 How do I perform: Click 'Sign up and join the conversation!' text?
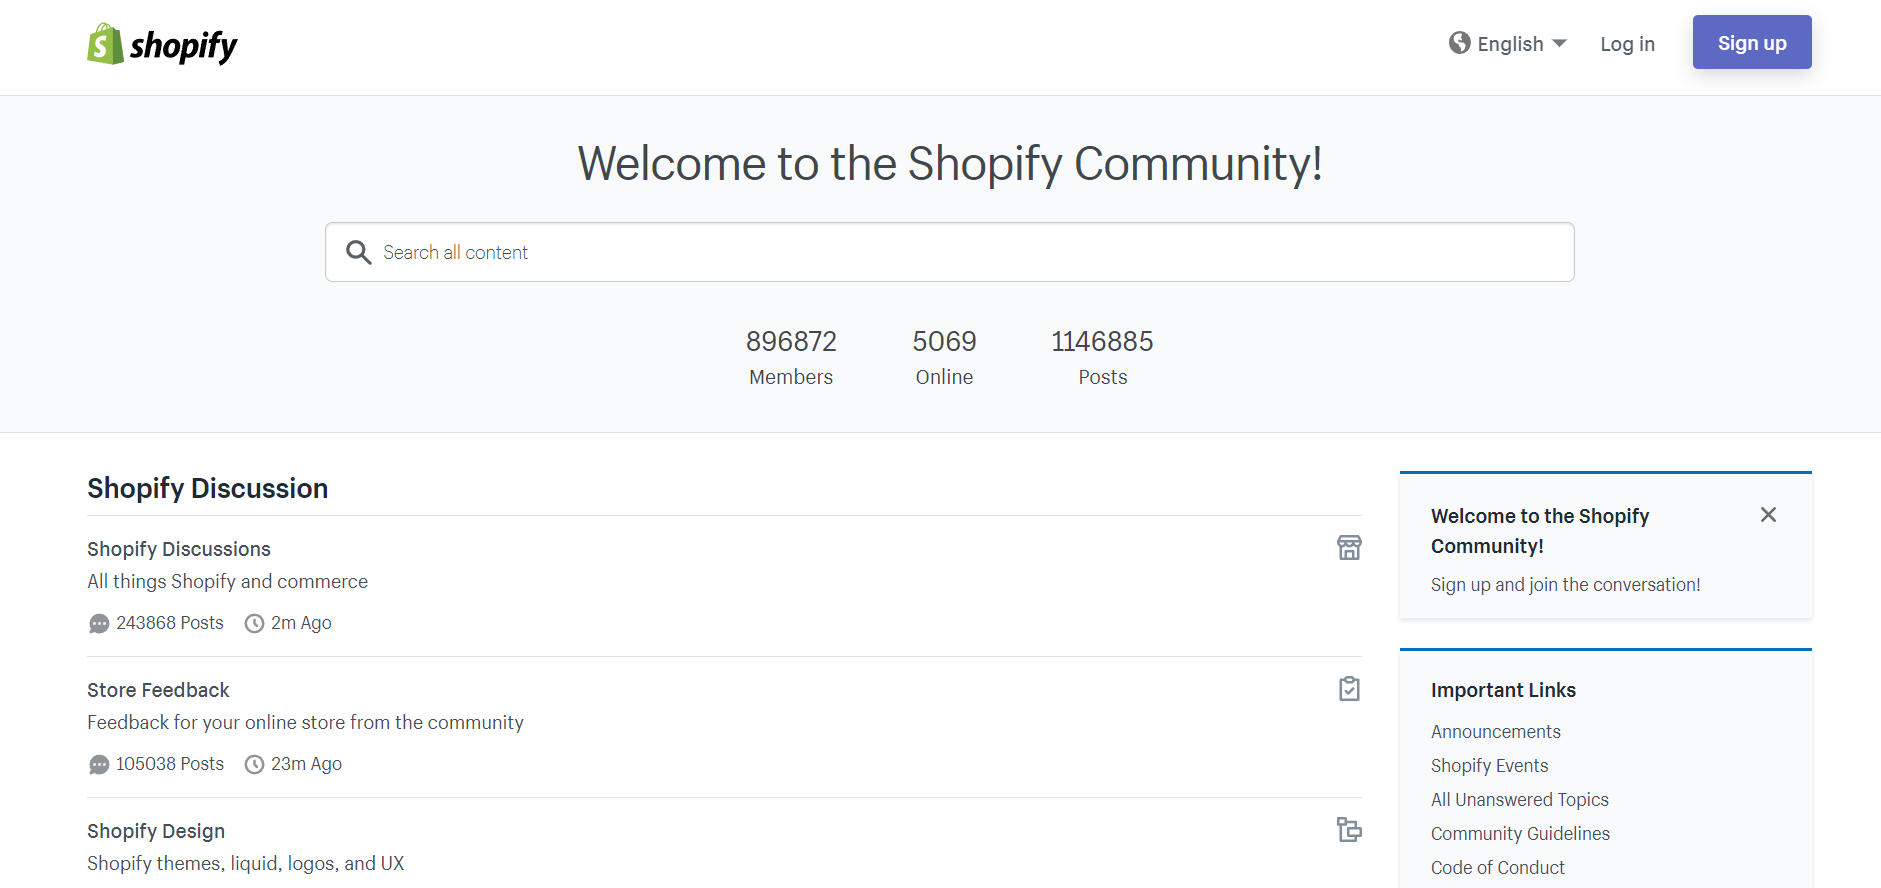[1565, 585]
